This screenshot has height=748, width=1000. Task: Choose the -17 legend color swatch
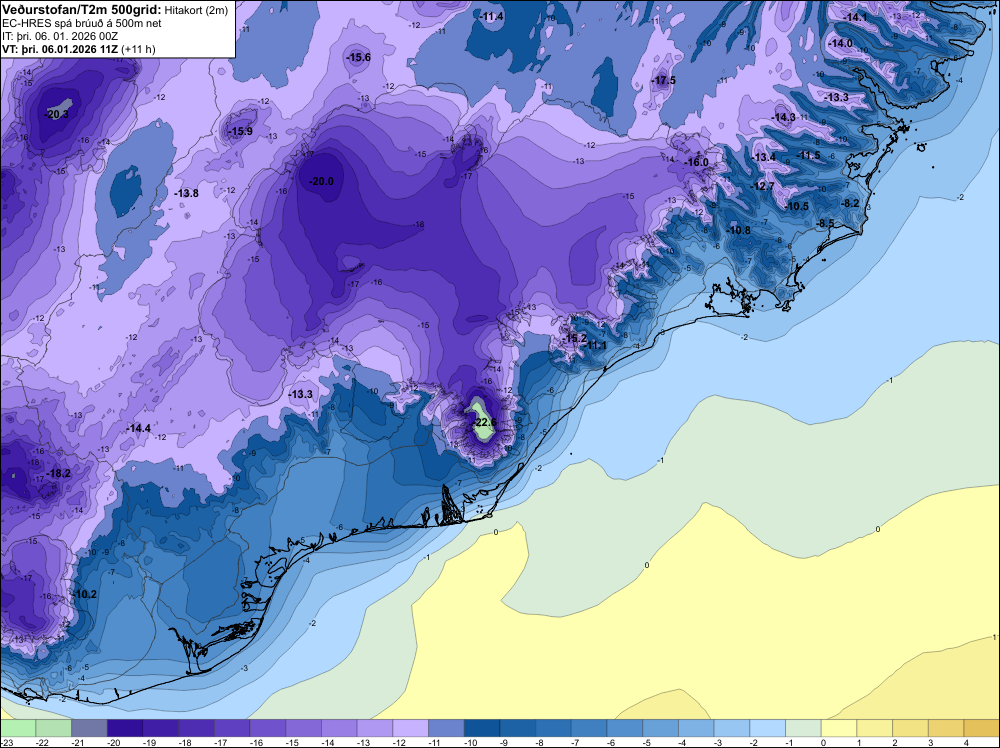tap(232, 728)
